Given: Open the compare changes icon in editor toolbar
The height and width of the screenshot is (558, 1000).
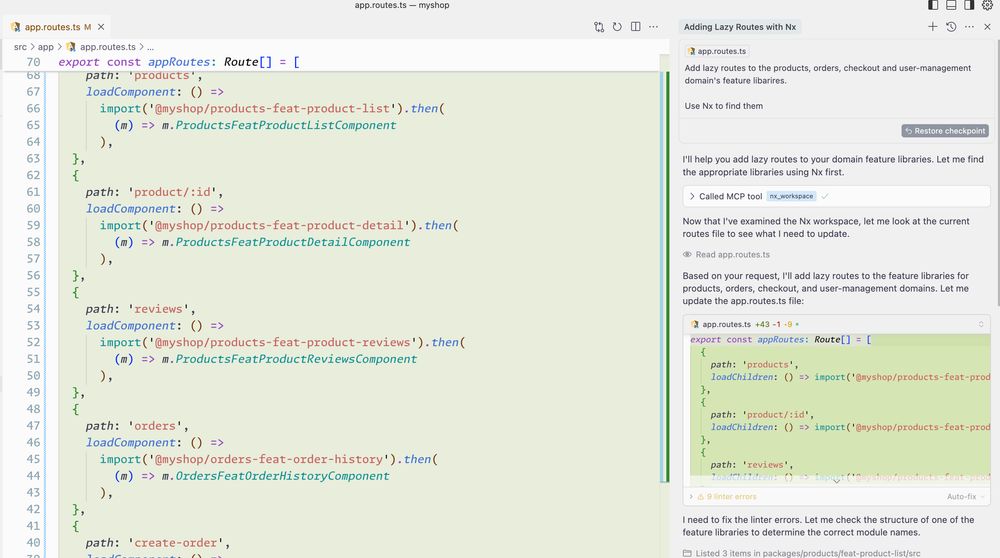Looking at the screenshot, I should coord(599,27).
